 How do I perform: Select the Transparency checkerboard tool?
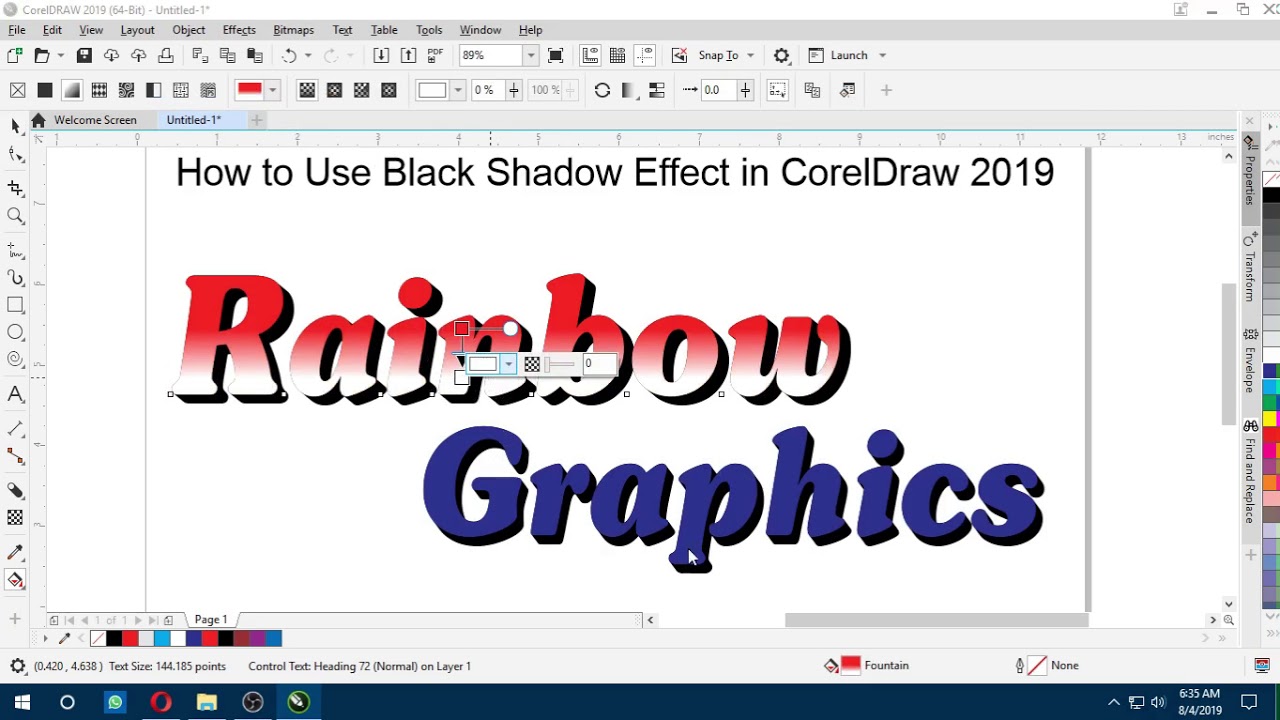coord(15,517)
